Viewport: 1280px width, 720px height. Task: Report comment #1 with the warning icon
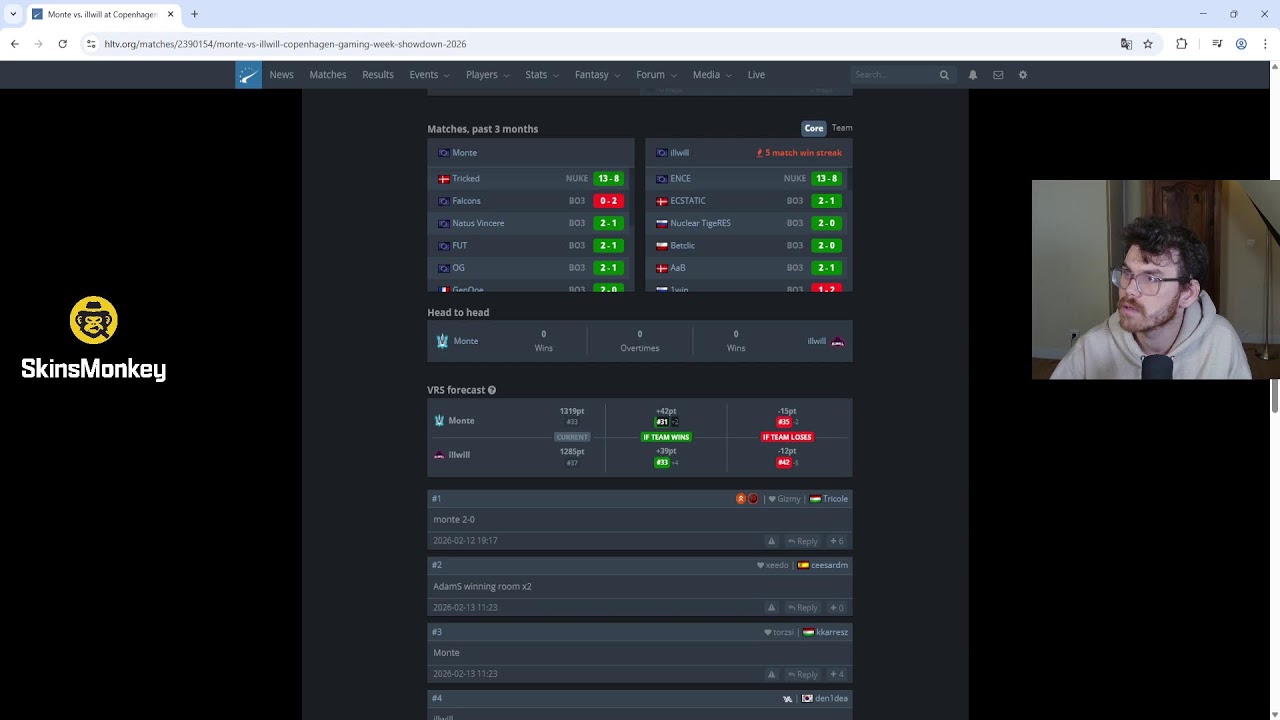click(x=771, y=541)
